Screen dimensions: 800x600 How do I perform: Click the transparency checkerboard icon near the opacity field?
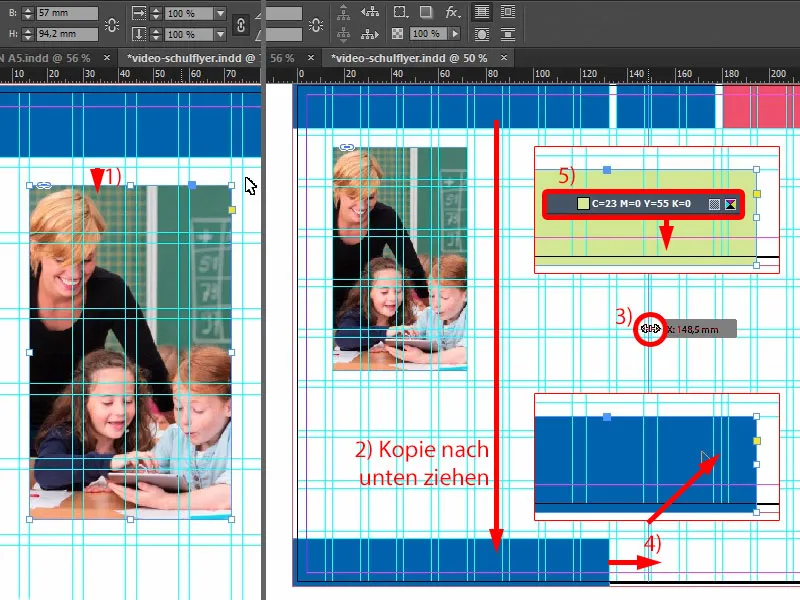397,35
